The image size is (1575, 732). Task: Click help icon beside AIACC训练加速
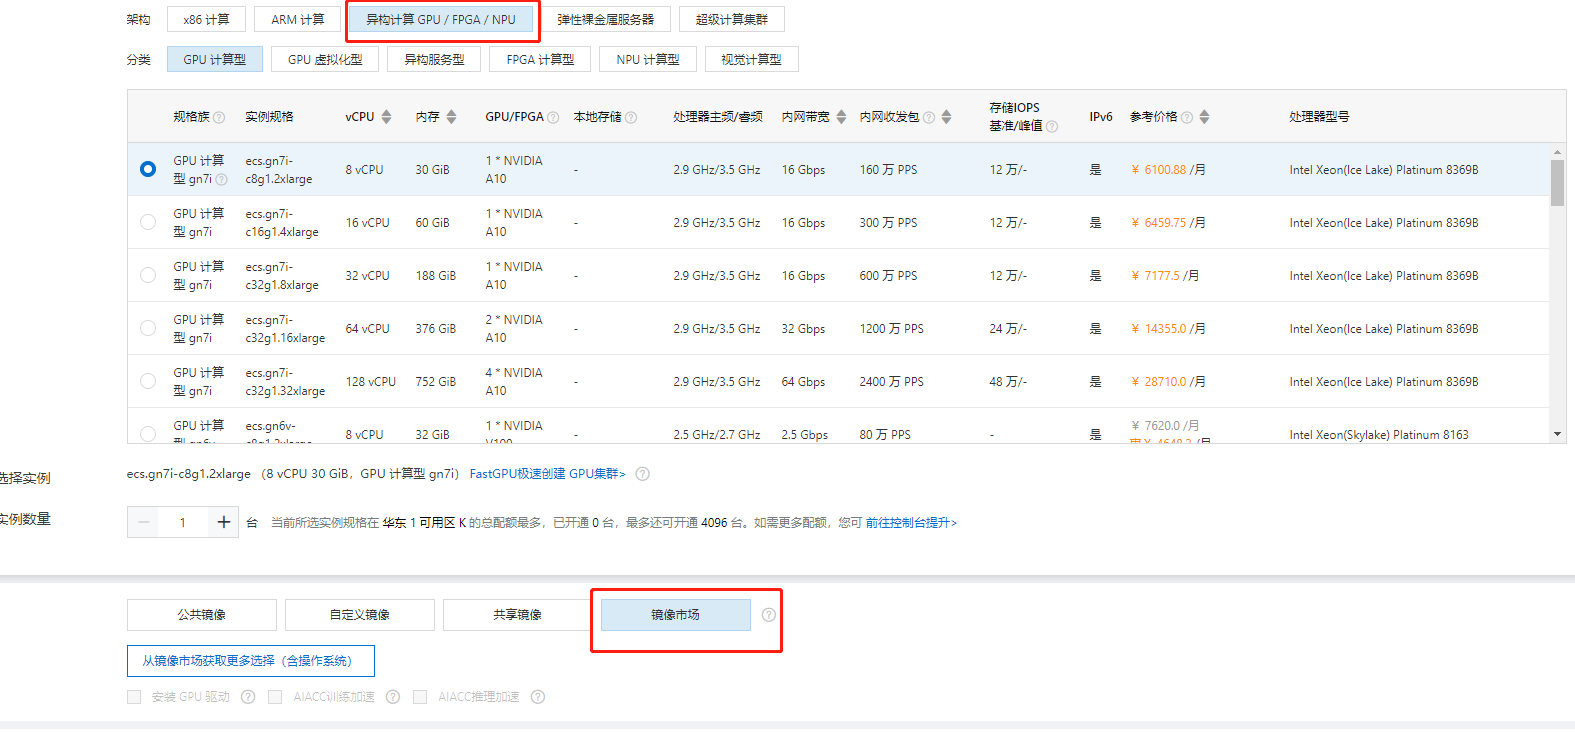click(x=393, y=697)
